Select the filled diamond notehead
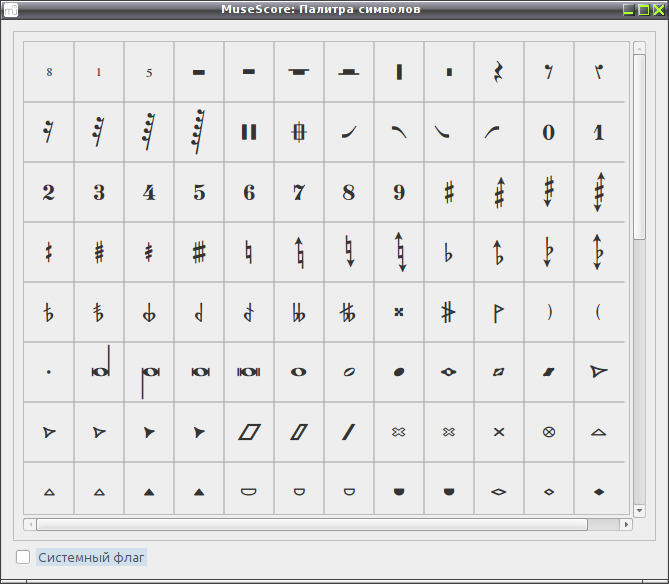669x584 pixels. pyautogui.click(x=599, y=492)
